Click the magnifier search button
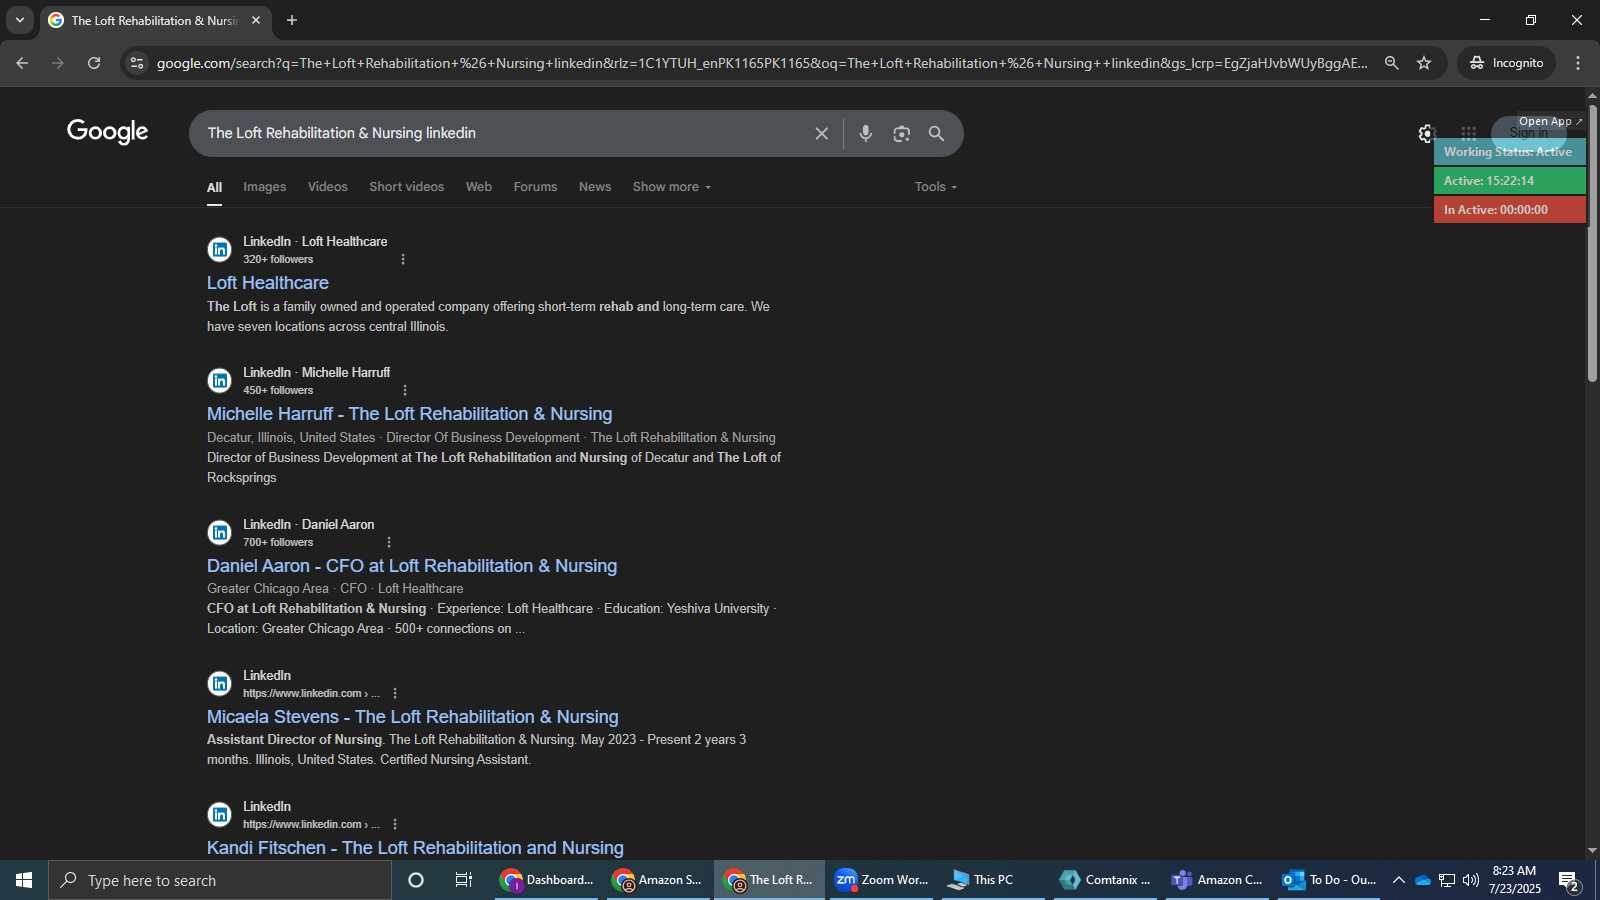 936,133
